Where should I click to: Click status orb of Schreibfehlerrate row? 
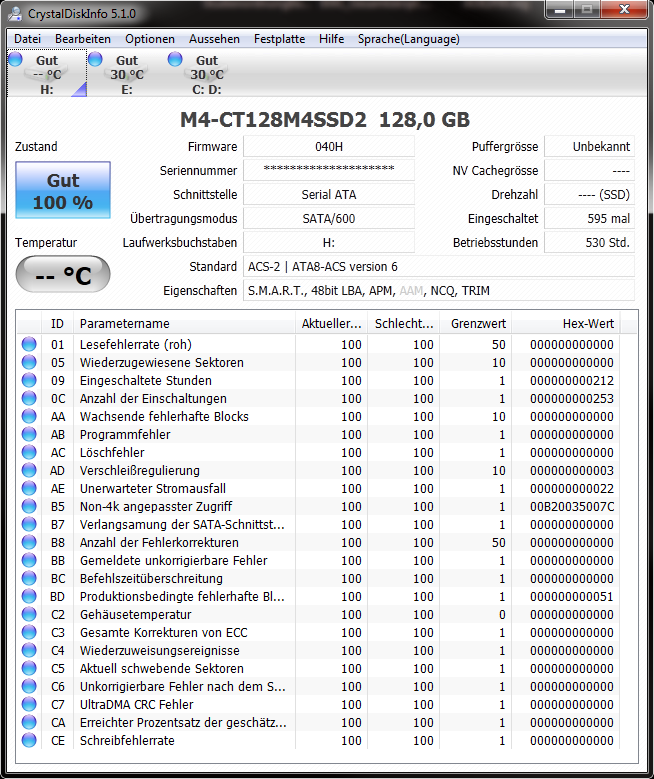[29, 740]
